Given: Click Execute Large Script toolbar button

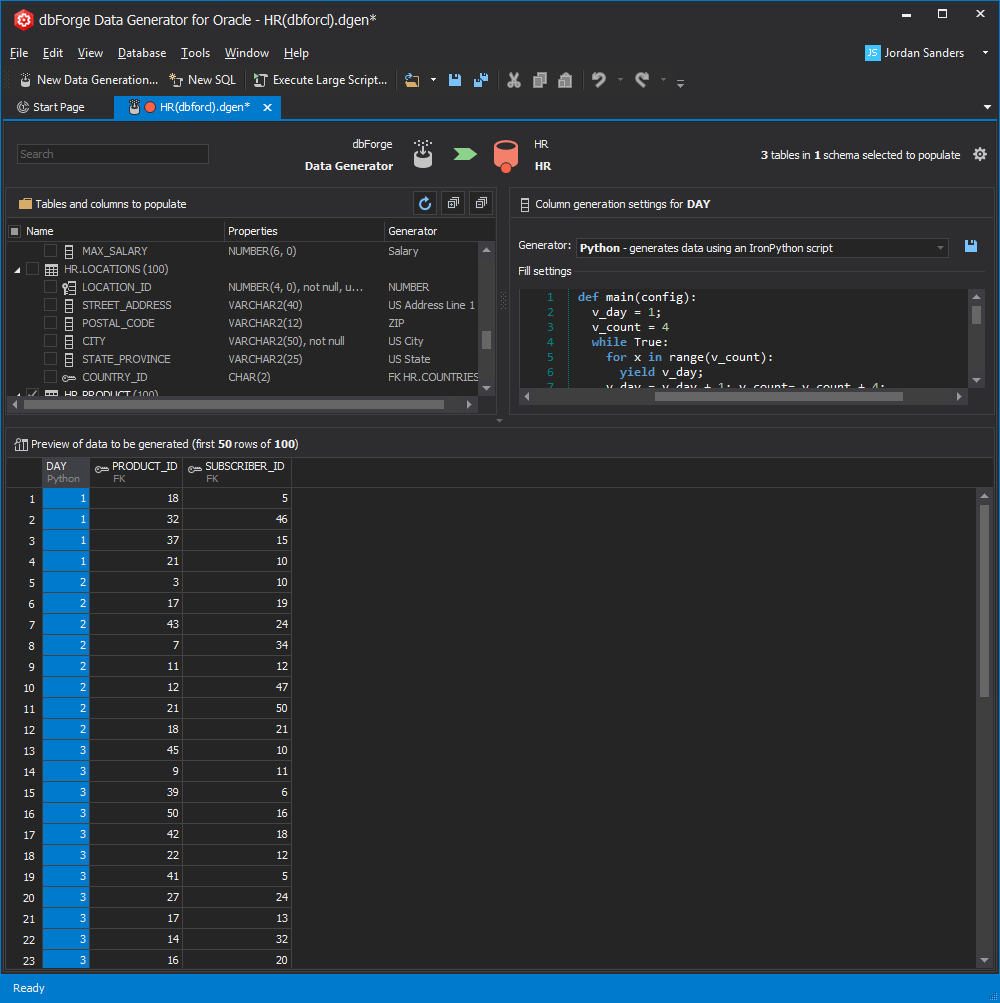Looking at the screenshot, I should coord(321,80).
